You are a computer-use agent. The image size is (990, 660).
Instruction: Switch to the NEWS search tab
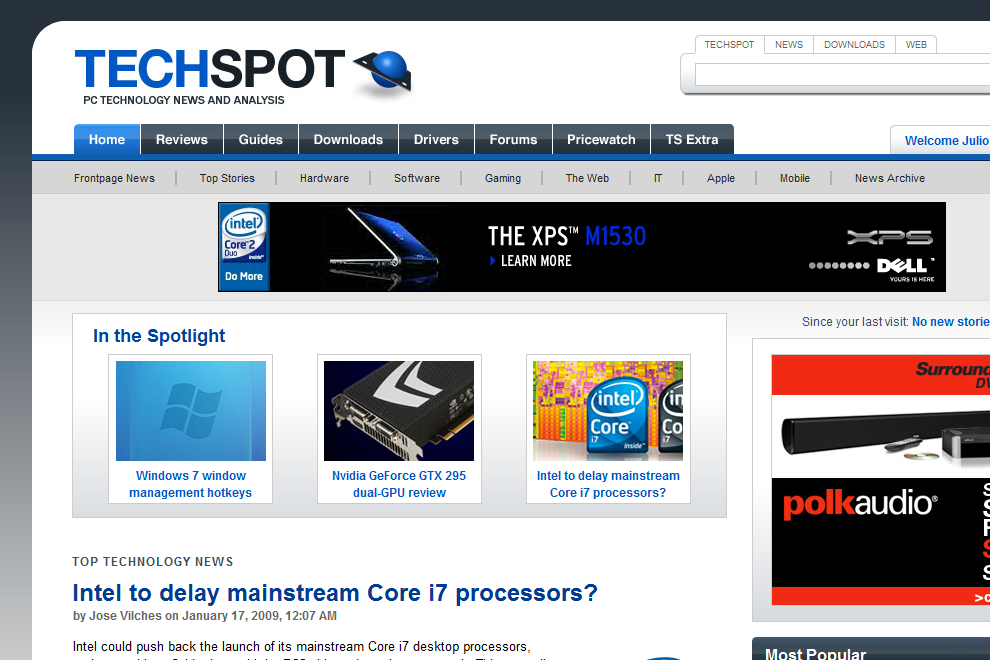(x=789, y=45)
